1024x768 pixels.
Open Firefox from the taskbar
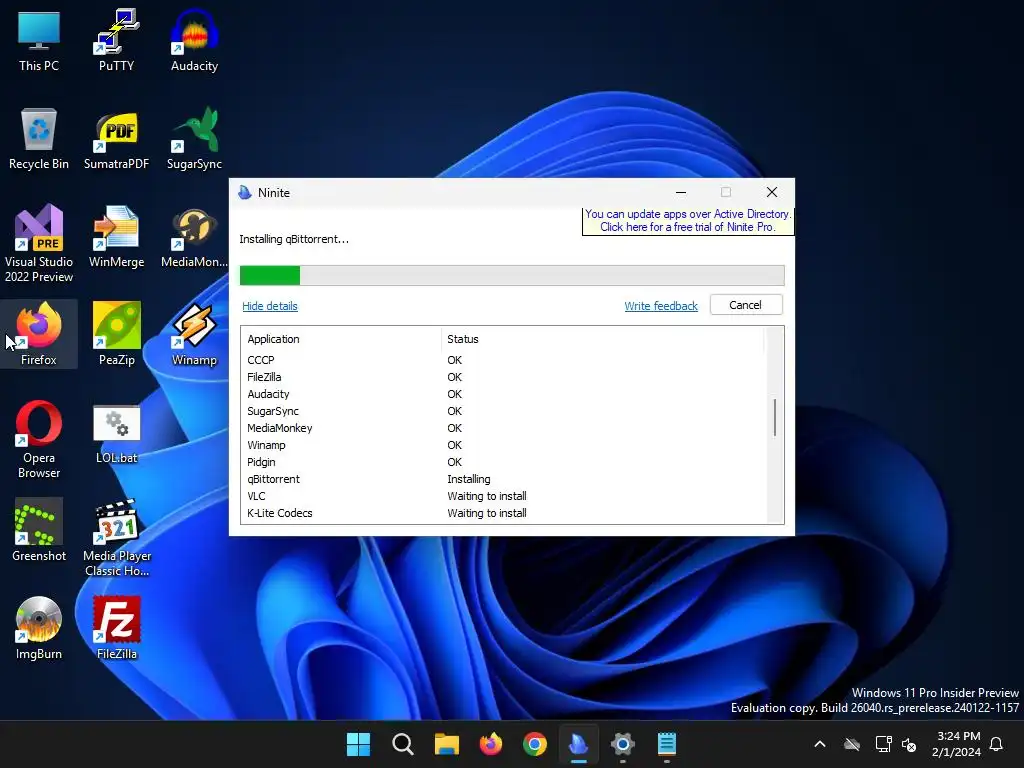[x=490, y=744]
